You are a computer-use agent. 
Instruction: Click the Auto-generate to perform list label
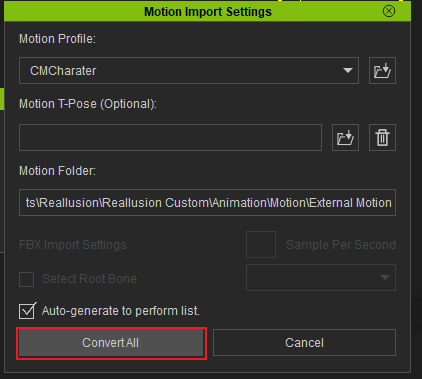click(121, 311)
